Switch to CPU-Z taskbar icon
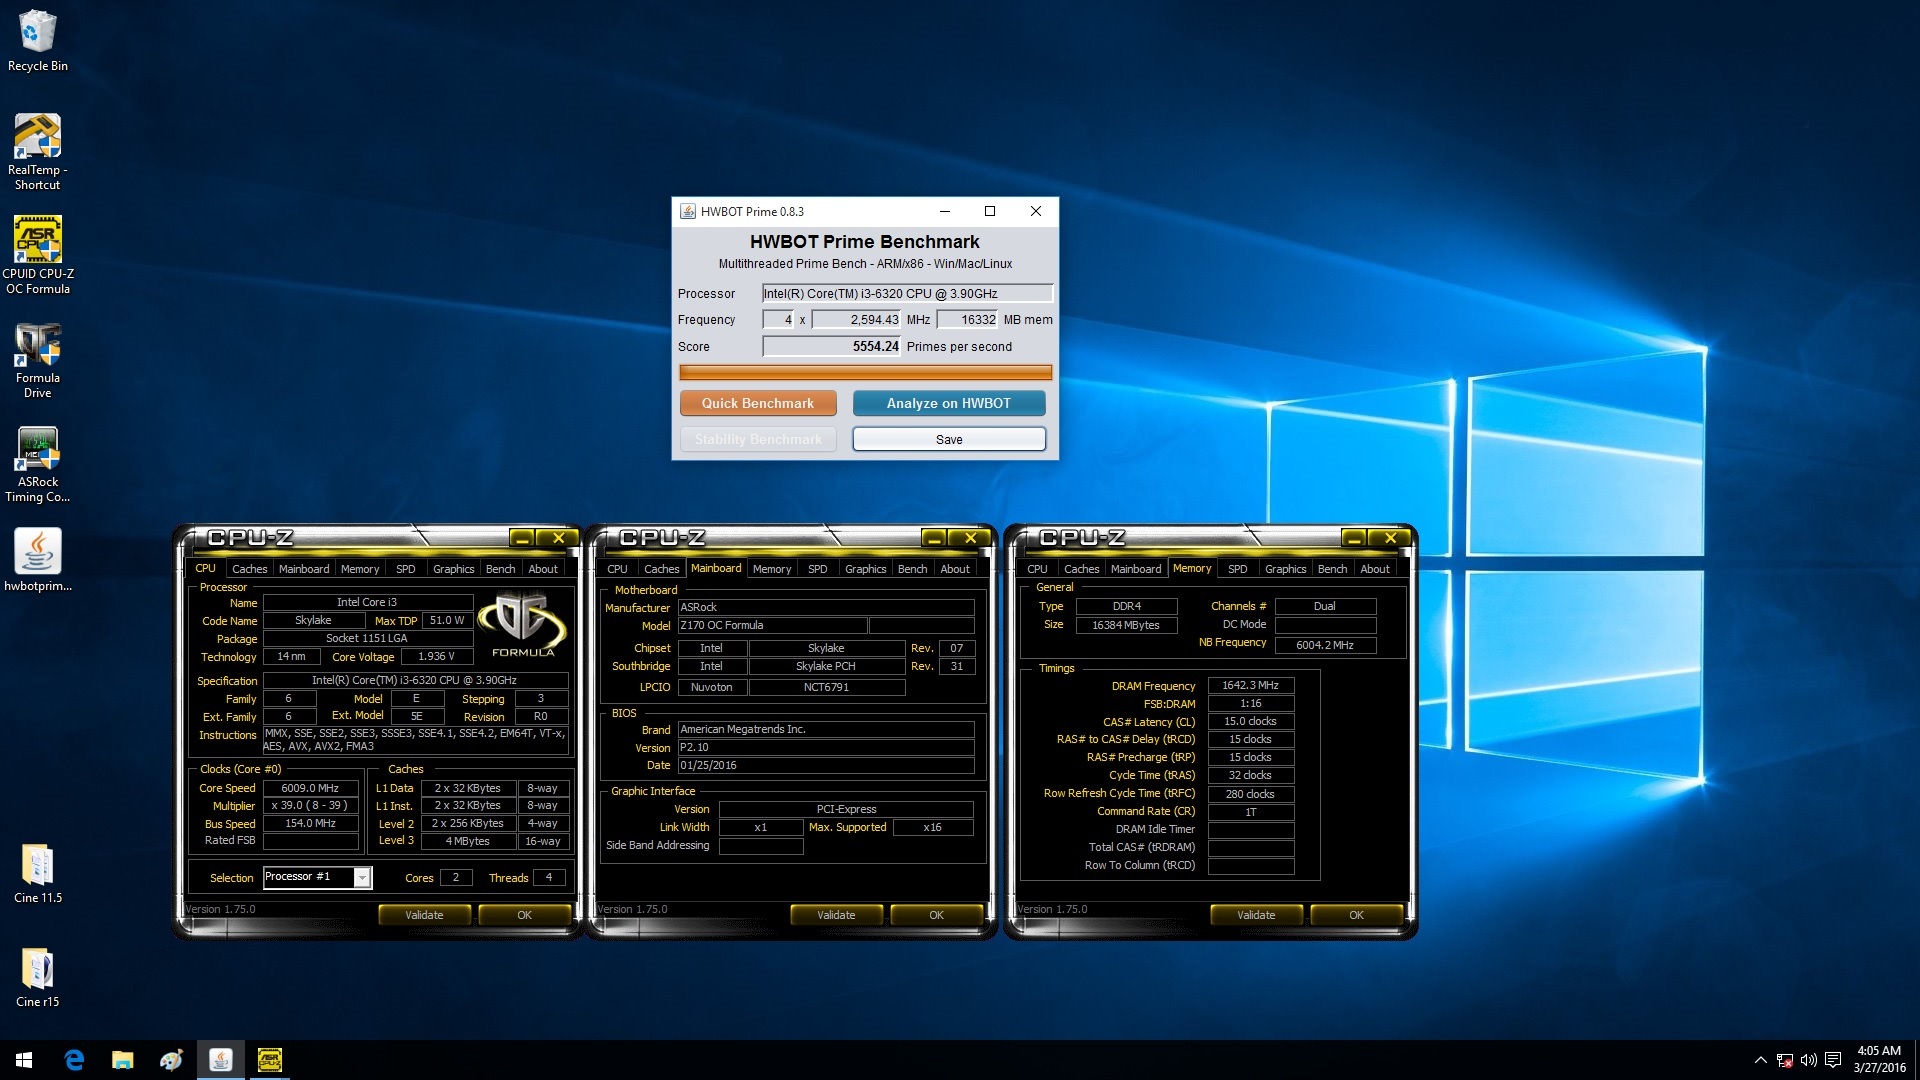This screenshot has height=1080, width=1920. click(x=269, y=1060)
